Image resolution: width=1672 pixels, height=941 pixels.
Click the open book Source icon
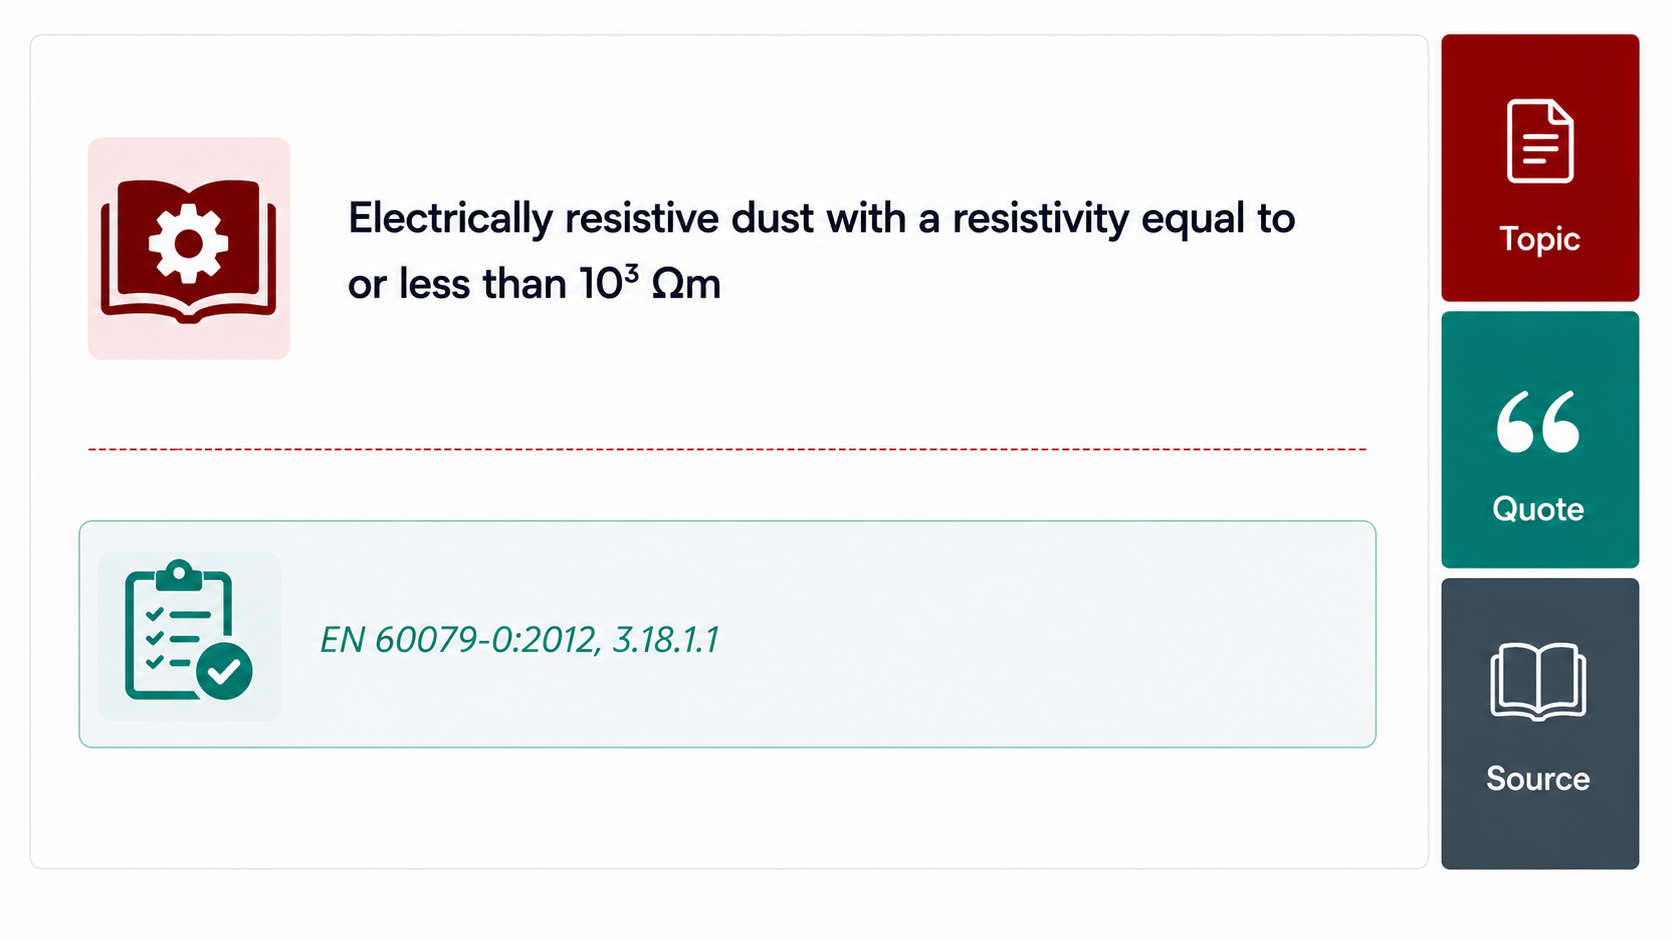coord(1538,681)
